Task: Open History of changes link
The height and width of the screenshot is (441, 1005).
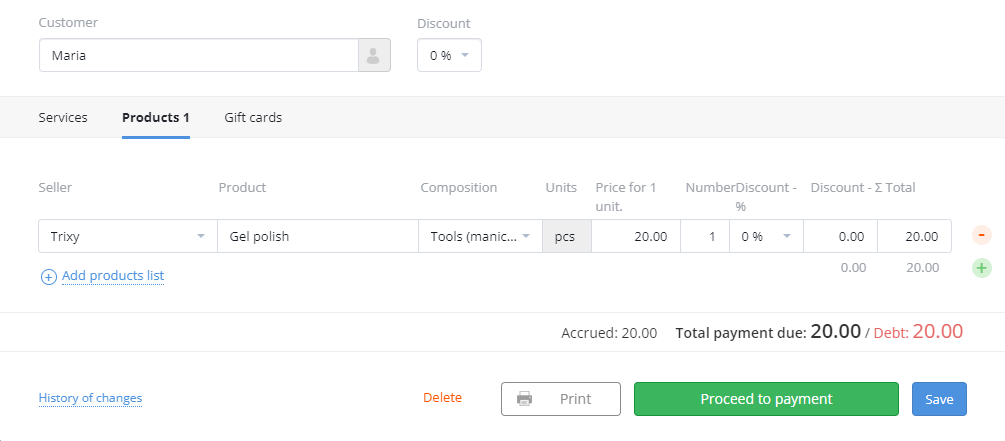Action: pyautogui.click(x=90, y=397)
